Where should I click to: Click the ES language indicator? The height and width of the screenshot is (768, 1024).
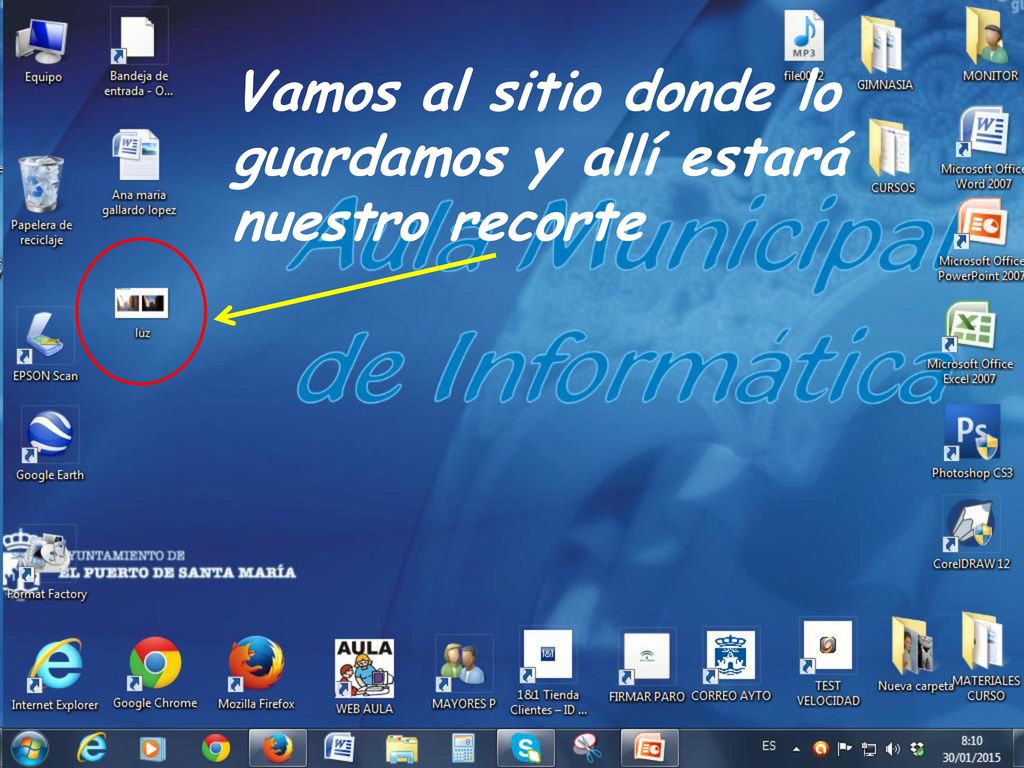[769, 746]
